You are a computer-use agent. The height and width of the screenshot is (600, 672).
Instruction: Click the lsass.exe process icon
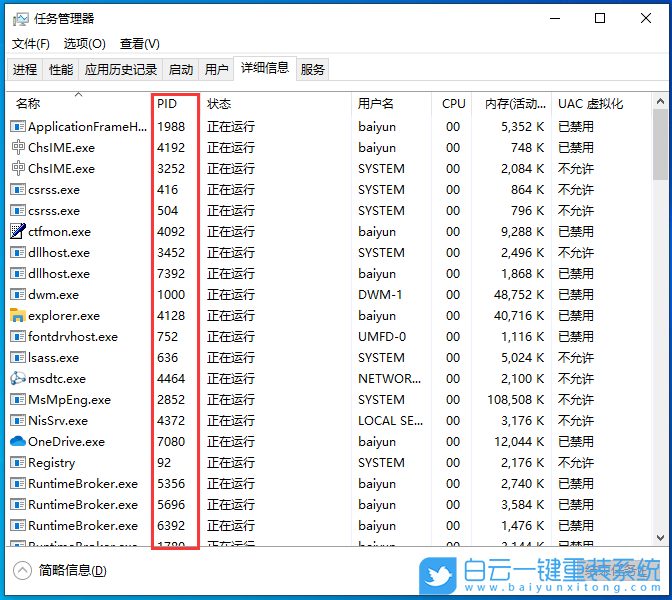[x=18, y=357]
